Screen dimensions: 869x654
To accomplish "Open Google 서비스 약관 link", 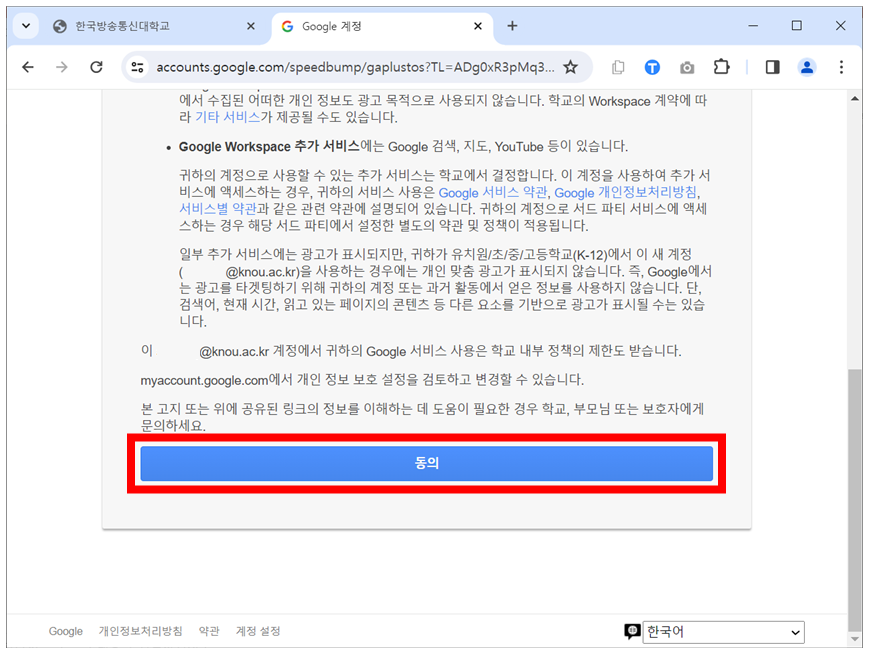I will (493, 192).
